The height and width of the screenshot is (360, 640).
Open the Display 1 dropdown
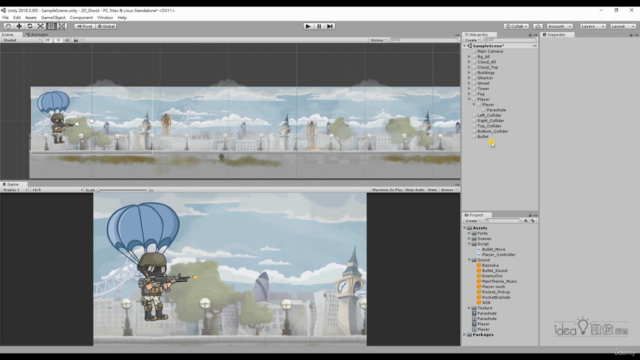(x=15, y=190)
